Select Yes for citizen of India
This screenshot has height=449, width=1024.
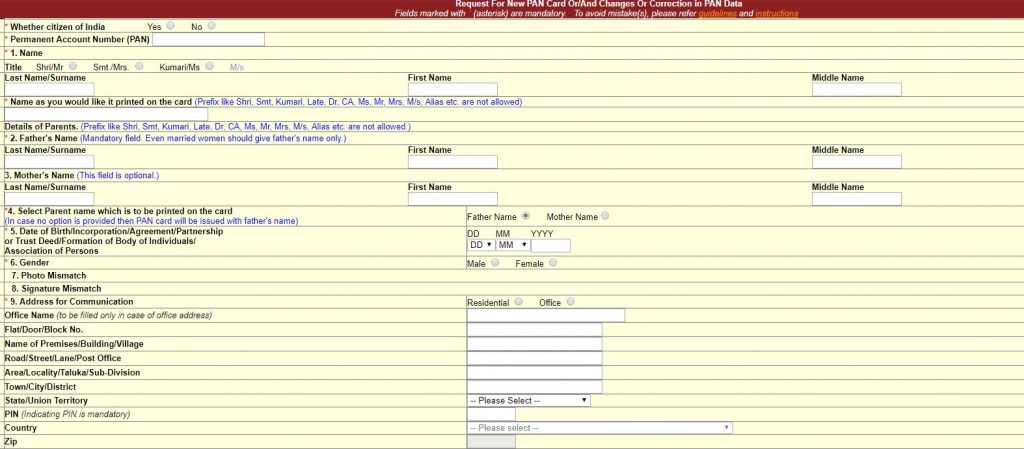tap(171, 26)
